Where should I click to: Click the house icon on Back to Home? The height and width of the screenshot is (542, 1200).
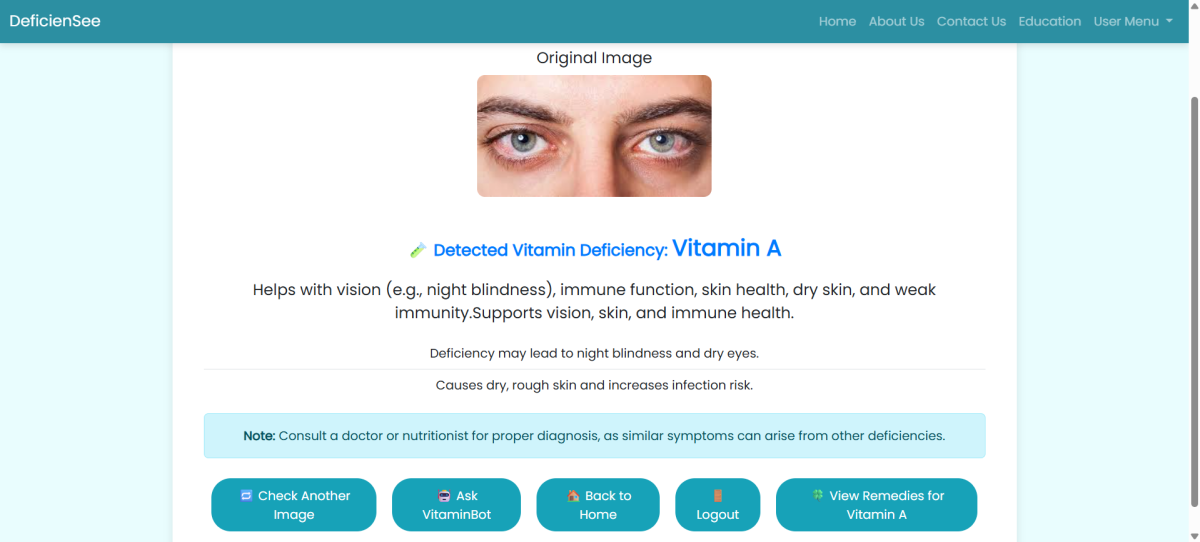pyautogui.click(x=573, y=495)
